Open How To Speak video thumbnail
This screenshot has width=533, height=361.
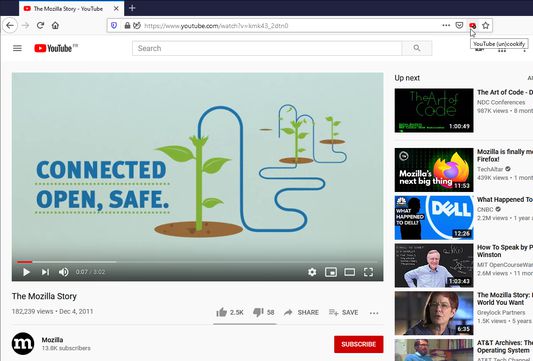(x=434, y=265)
